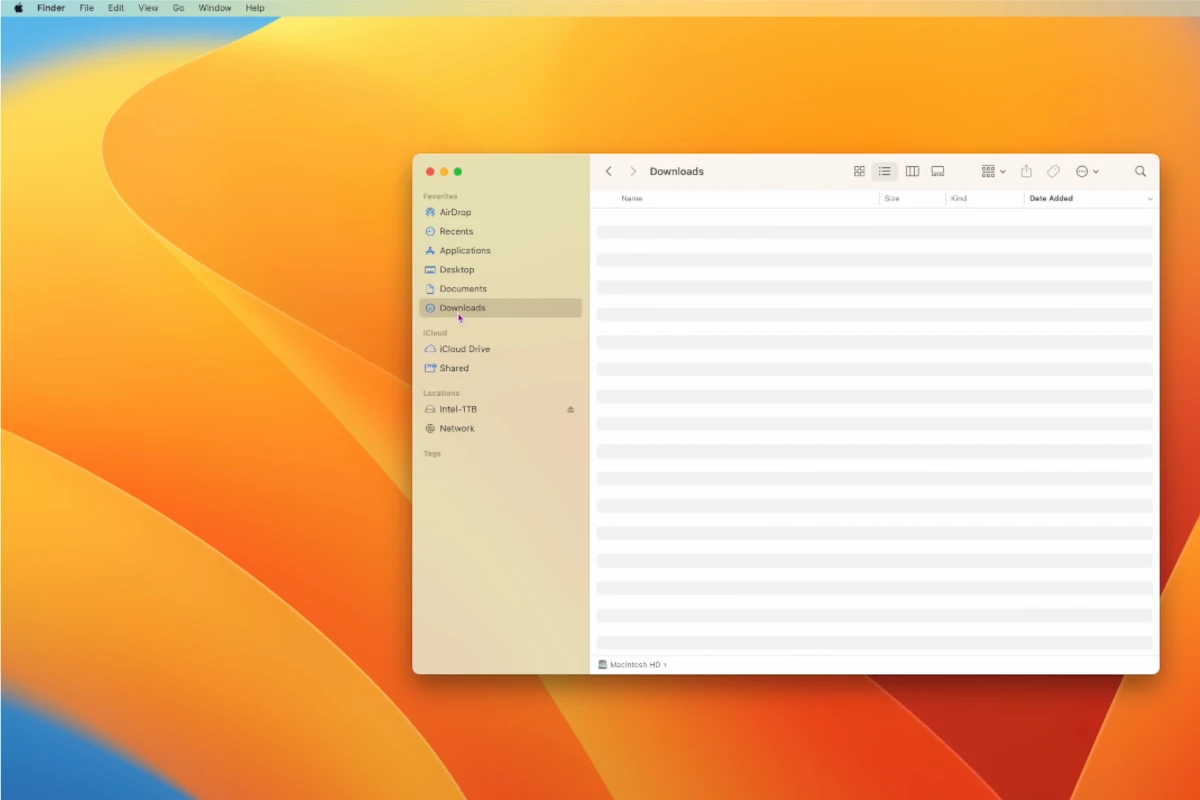Open iCloud Drive from sidebar
The height and width of the screenshot is (800, 1200).
(464, 349)
